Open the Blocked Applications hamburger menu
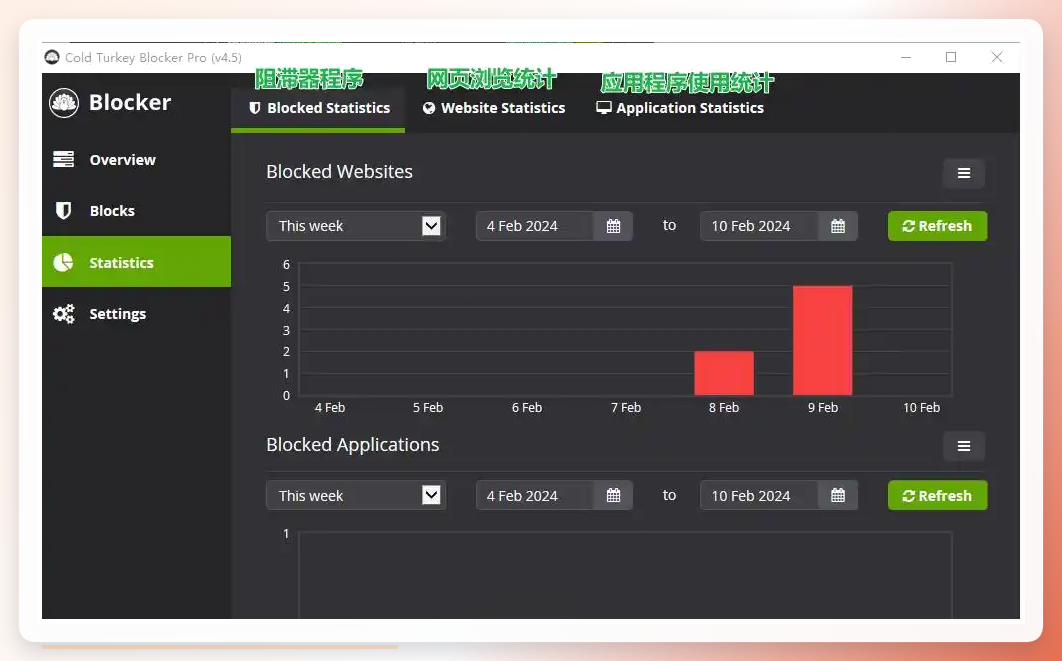Viewport: 1062px width, 661px height. click(x=964, y=446)
